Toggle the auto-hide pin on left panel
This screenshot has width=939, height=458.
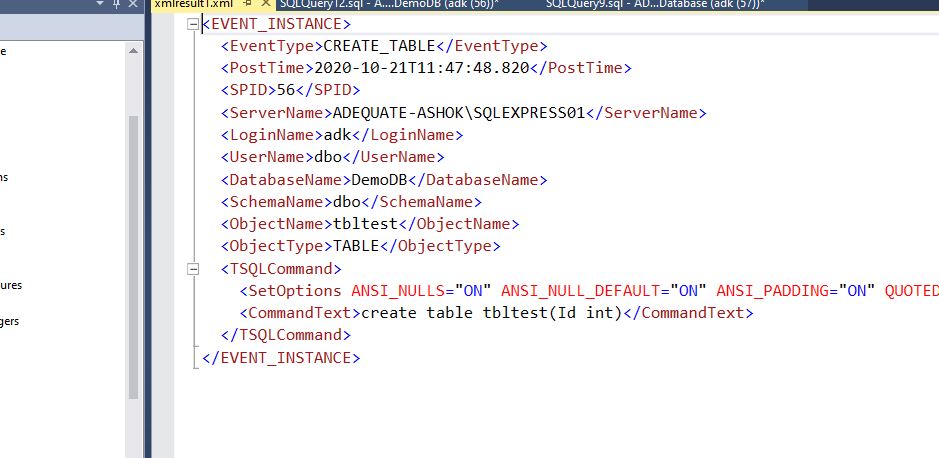[117, 4]
